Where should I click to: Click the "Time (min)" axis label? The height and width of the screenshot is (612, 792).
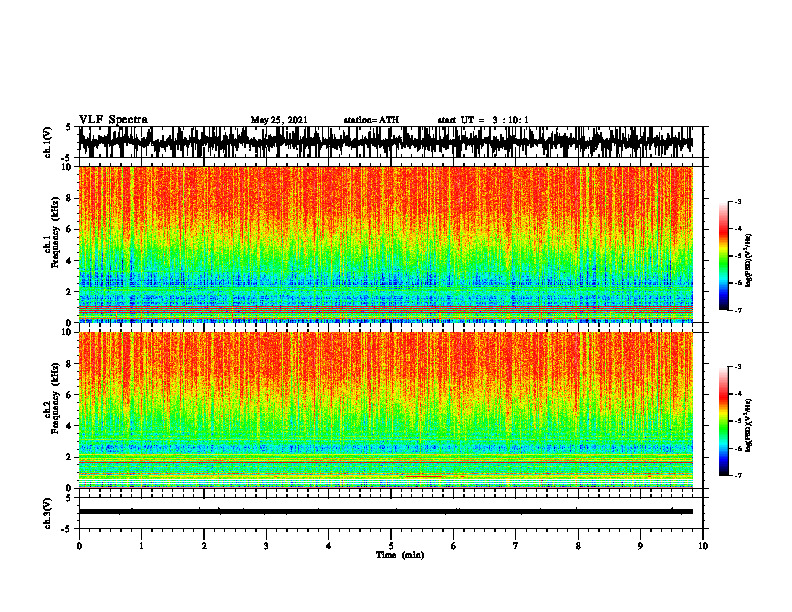[x=400, y=555]
